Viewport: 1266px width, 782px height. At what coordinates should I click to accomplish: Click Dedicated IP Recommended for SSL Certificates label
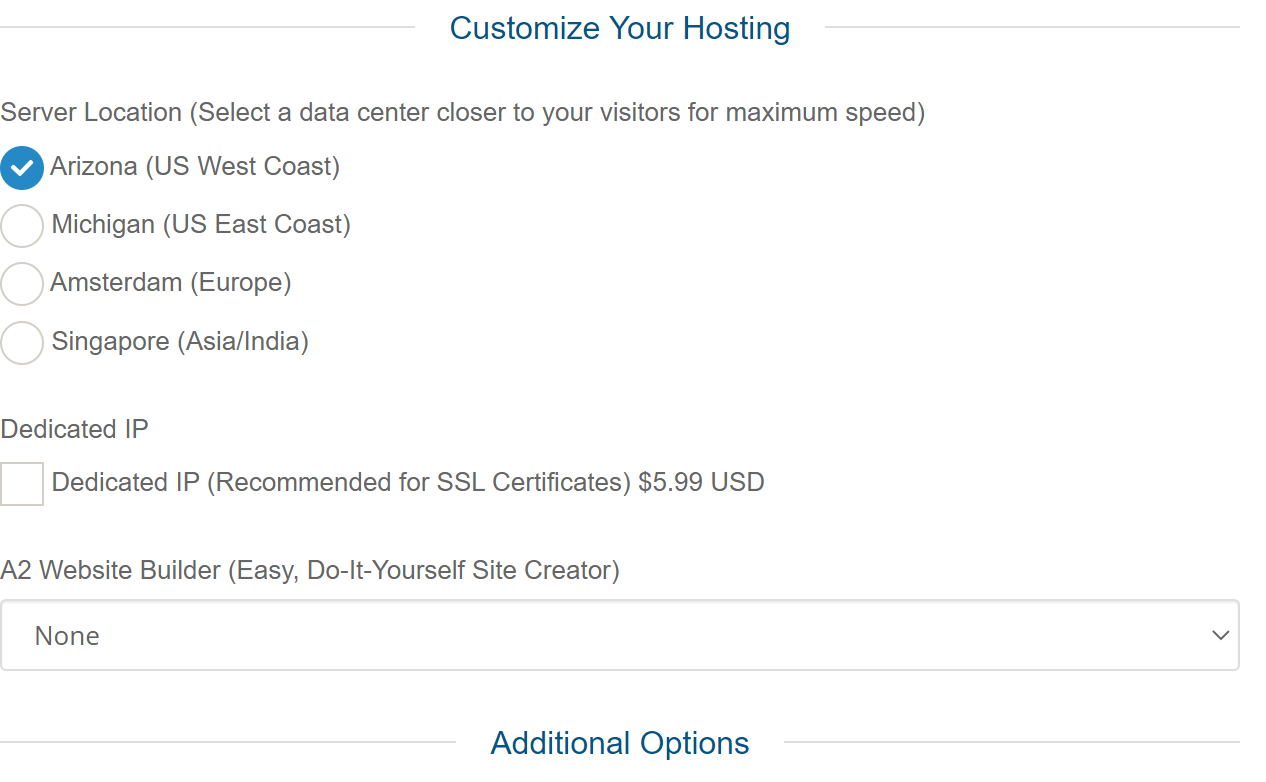[341, 483]
